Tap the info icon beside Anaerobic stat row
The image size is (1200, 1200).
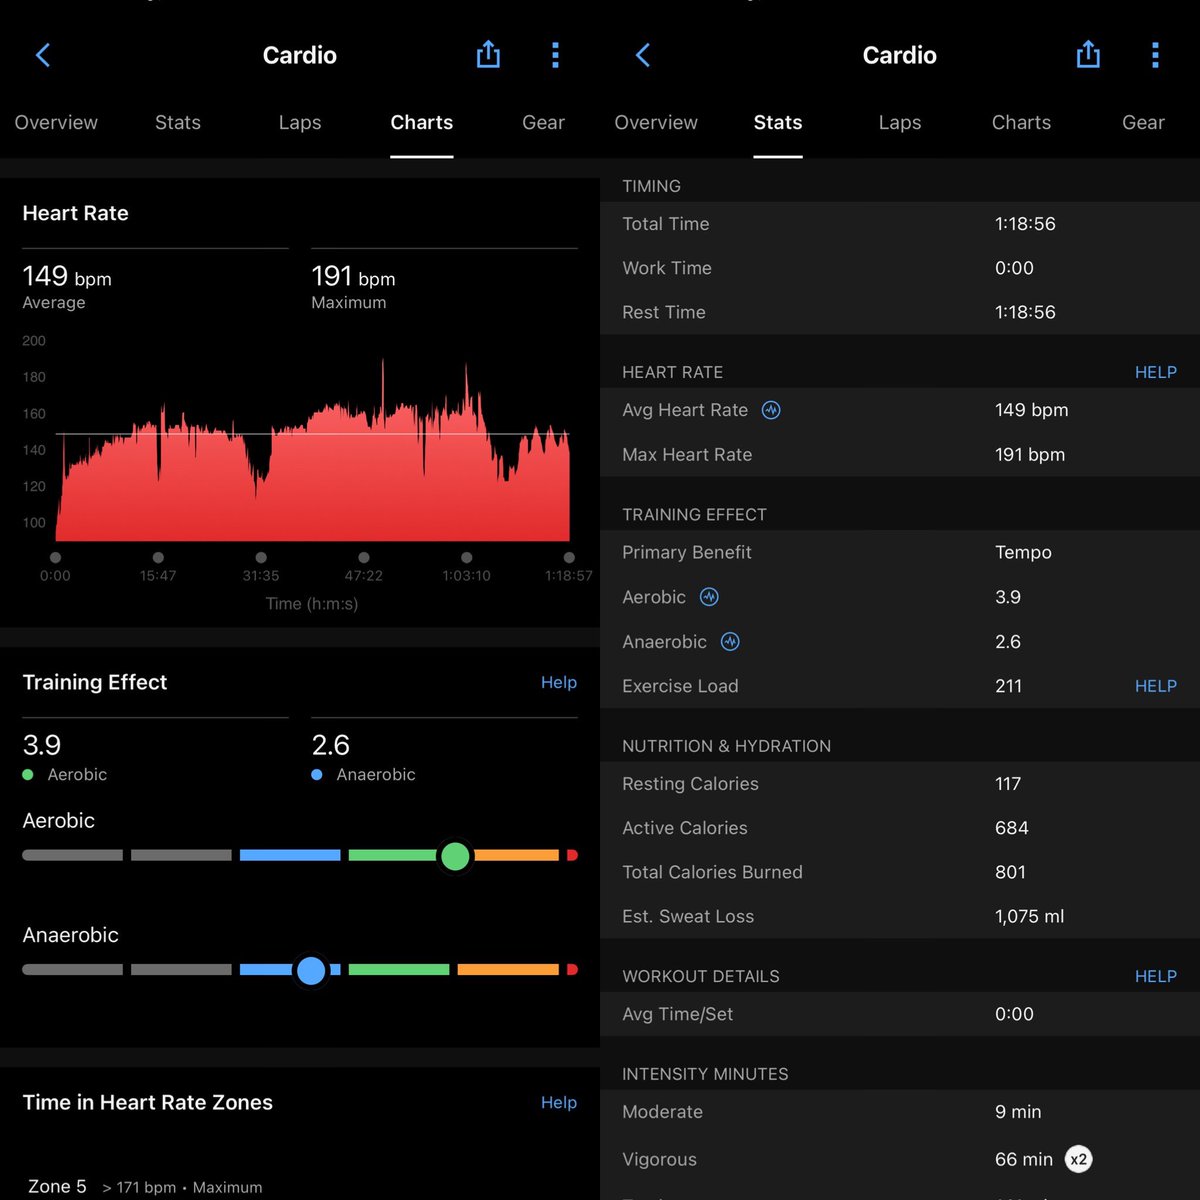730,642
